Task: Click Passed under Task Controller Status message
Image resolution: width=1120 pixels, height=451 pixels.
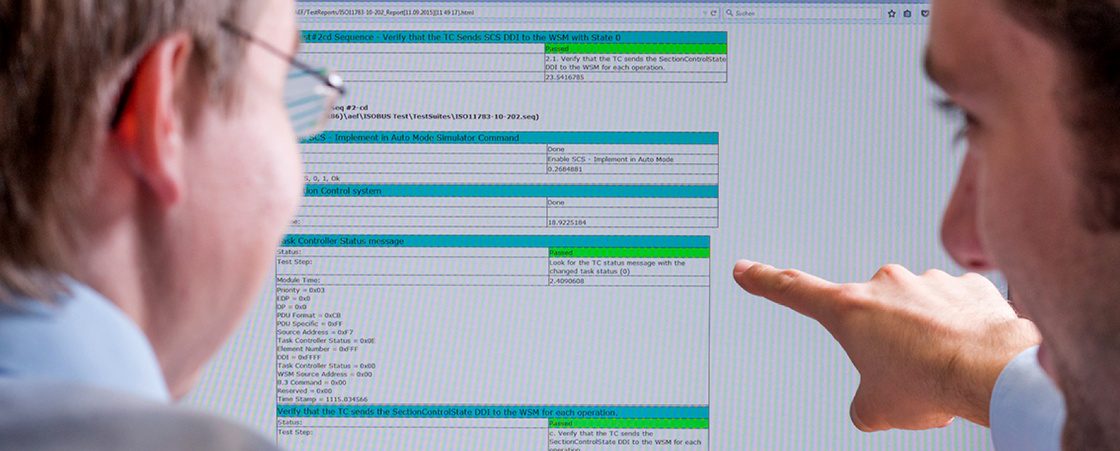Action: point(629,252)
